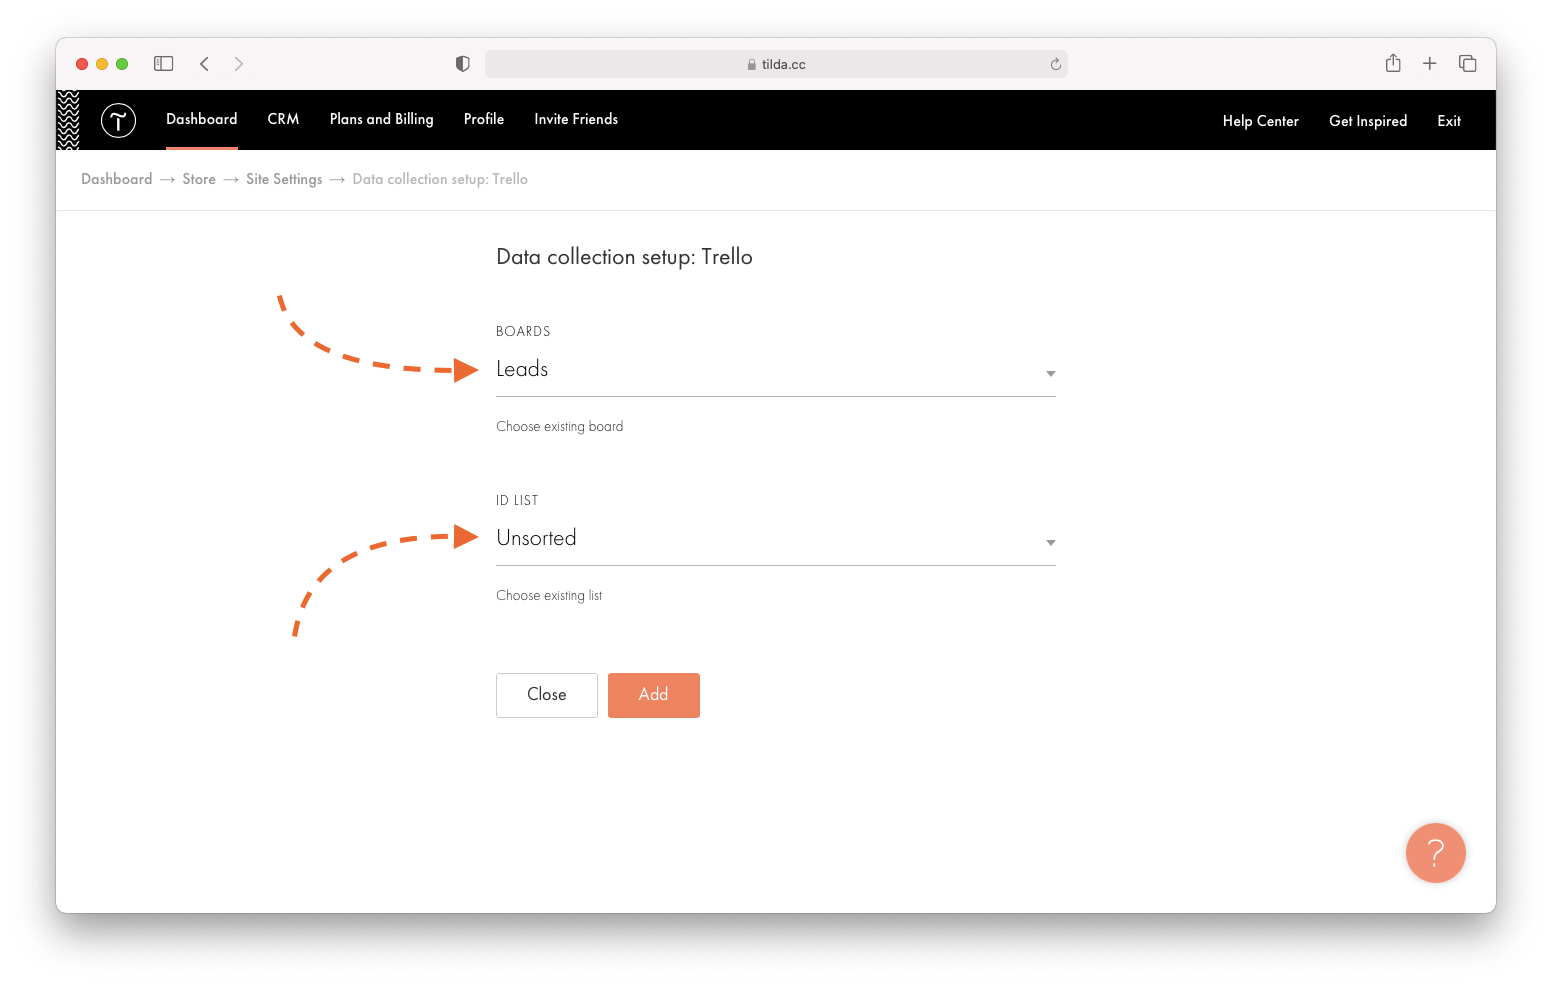Select the Profile menu item
Viewport: 1552px width, 987px height.
483,119
